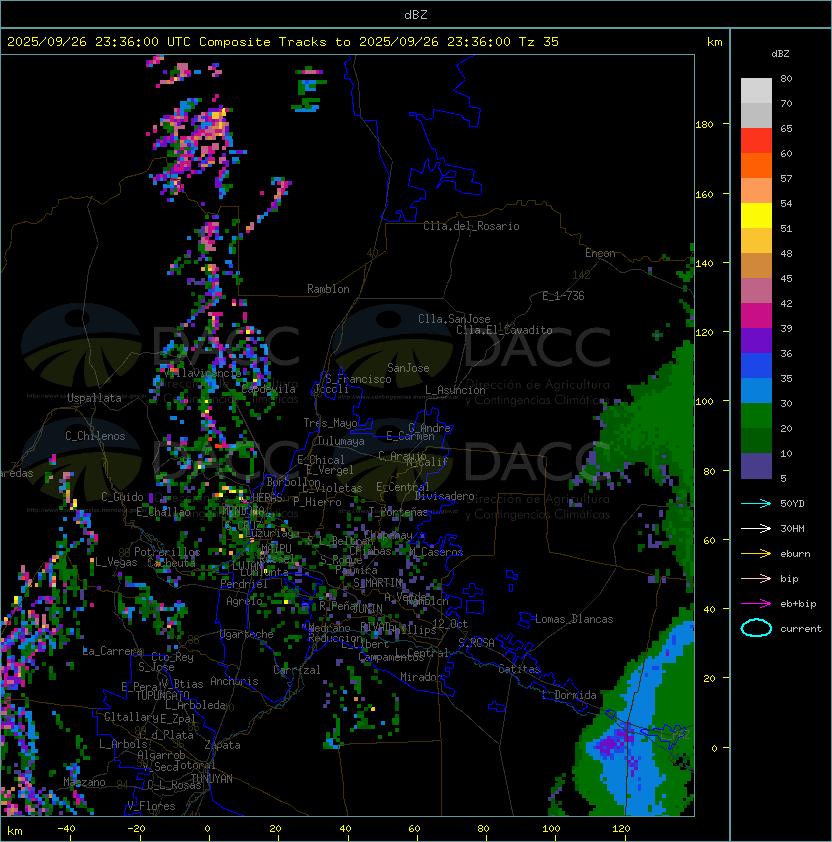Click the 'La_Carrera' map label
832x842 pixels.
(112, 651)
